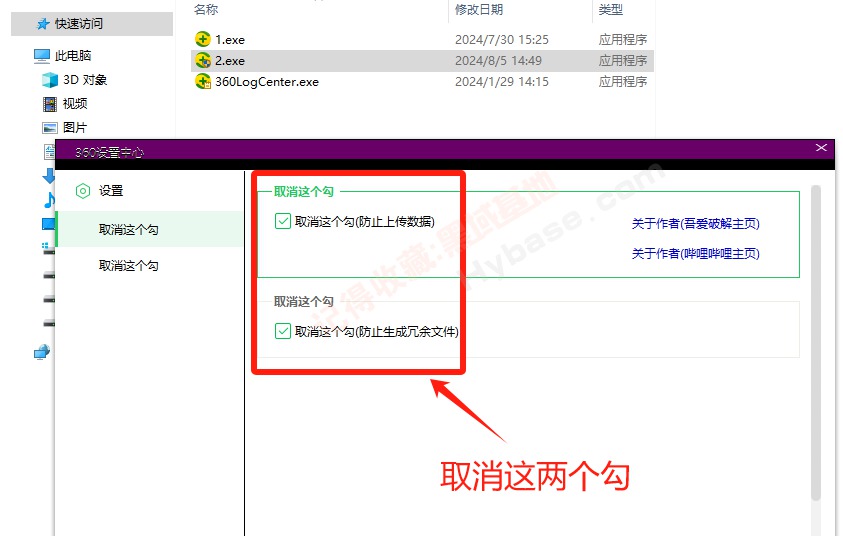Uncheck the 防止生成冗余文件 checkbox

tap(283, 331)
